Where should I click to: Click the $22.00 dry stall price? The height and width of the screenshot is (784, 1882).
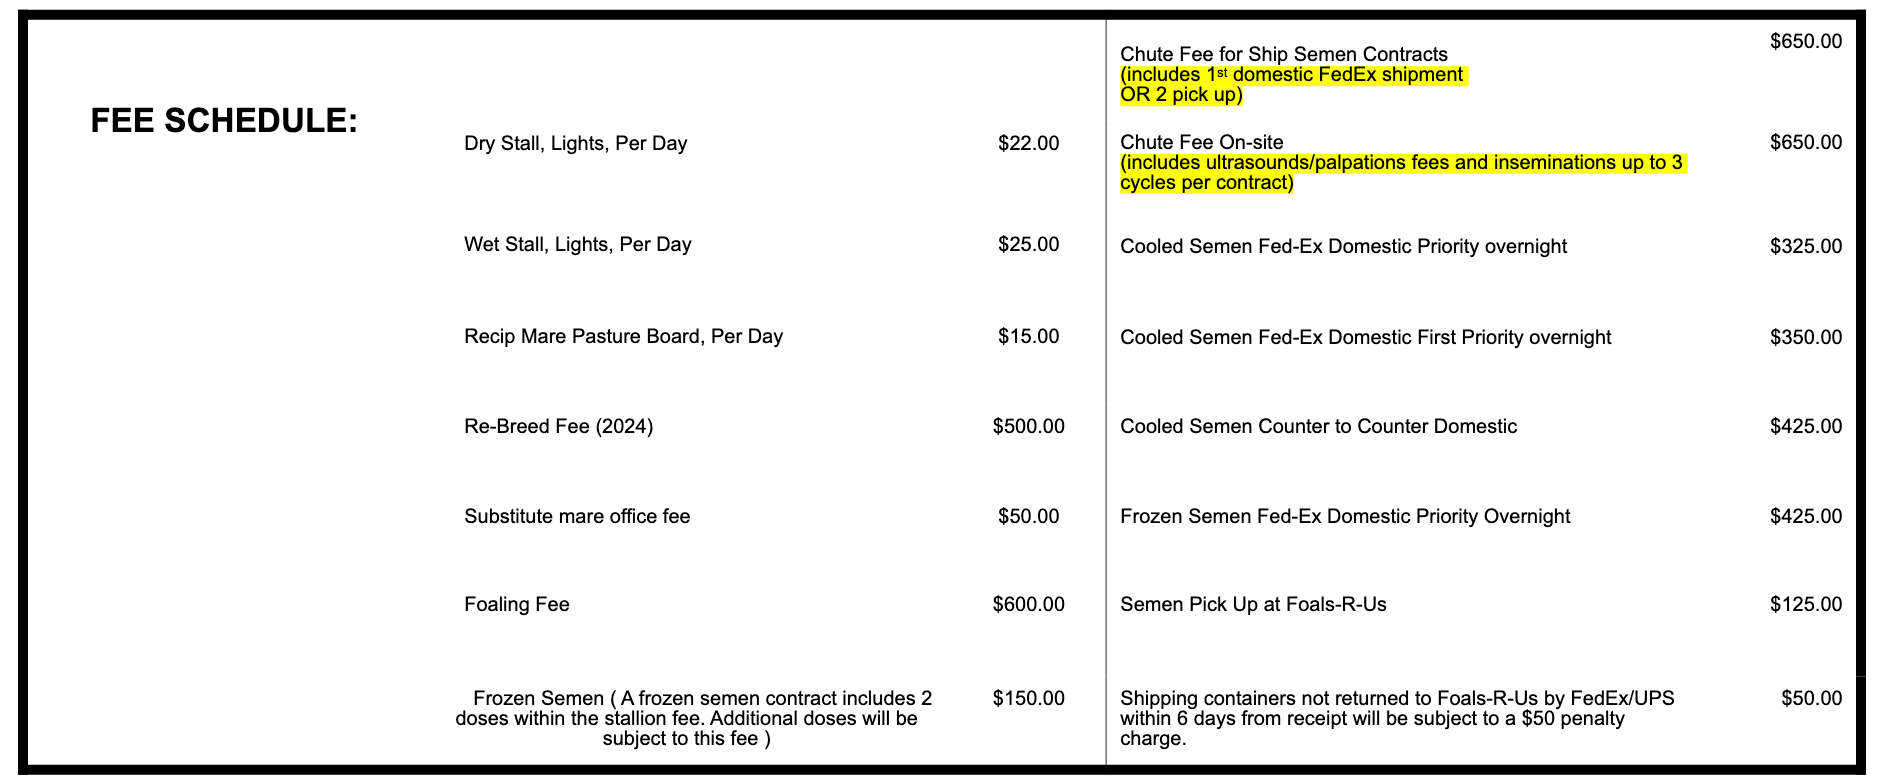pyautogui.click(x=1028, y=143)
